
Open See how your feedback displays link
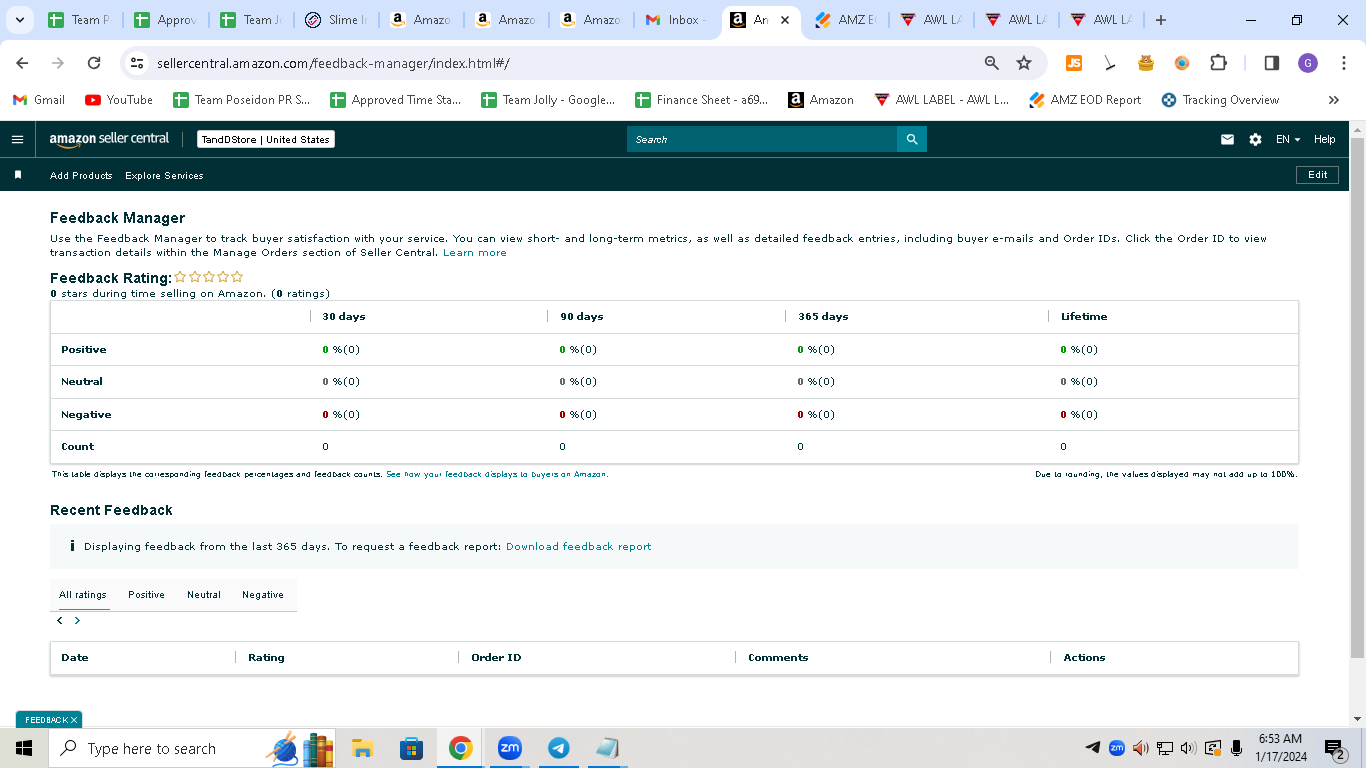click(497, 474)
